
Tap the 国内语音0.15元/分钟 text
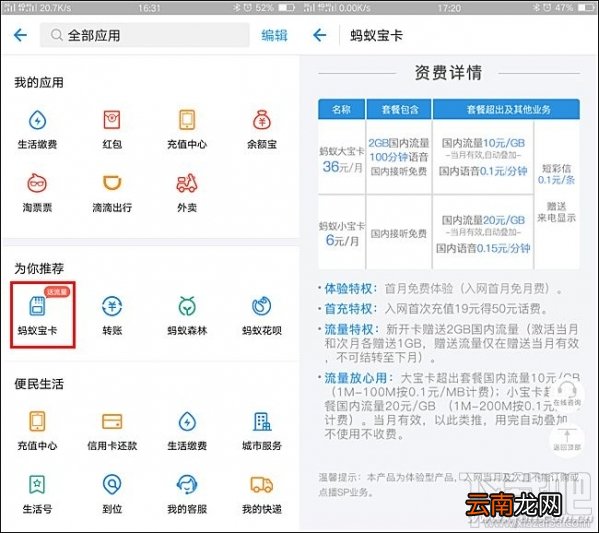483,248
